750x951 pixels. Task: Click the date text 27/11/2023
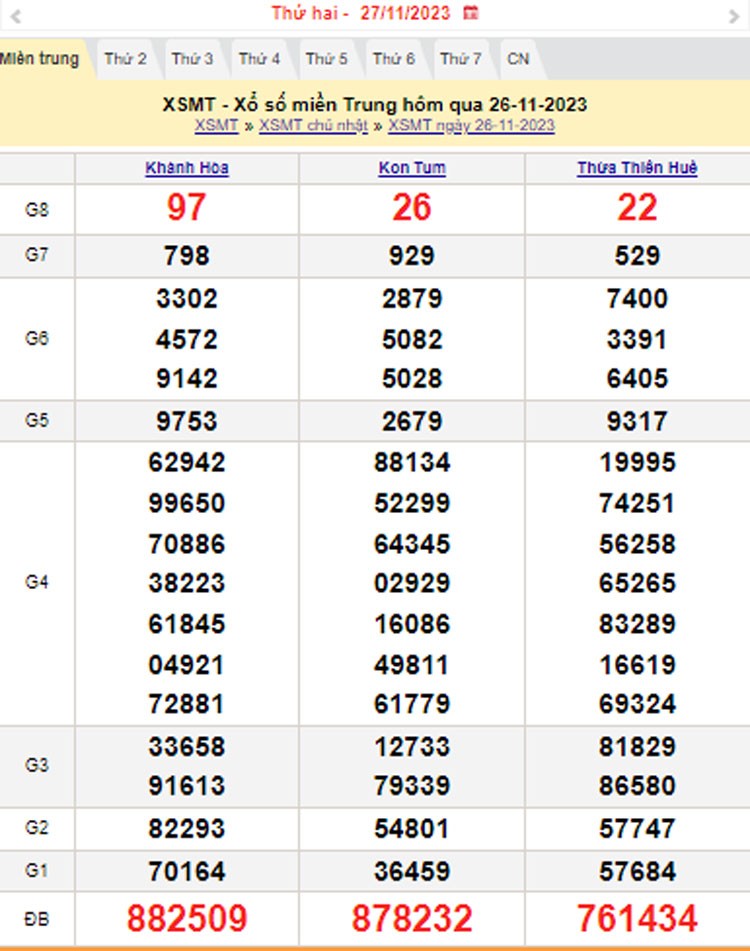click(x=404, y=13)
